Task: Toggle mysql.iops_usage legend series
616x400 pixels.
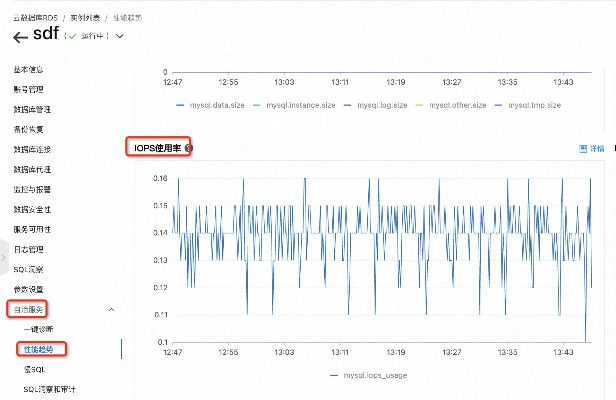Action: [x=368, y=375]
